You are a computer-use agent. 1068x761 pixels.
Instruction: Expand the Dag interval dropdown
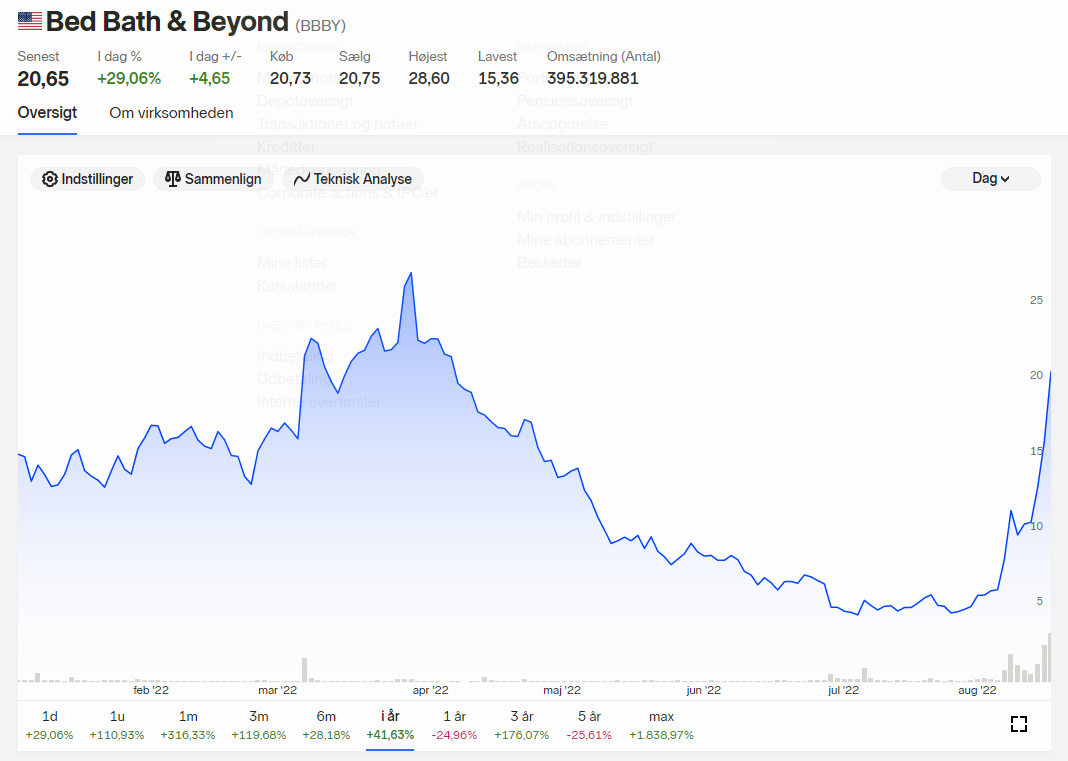pos(990,178)
